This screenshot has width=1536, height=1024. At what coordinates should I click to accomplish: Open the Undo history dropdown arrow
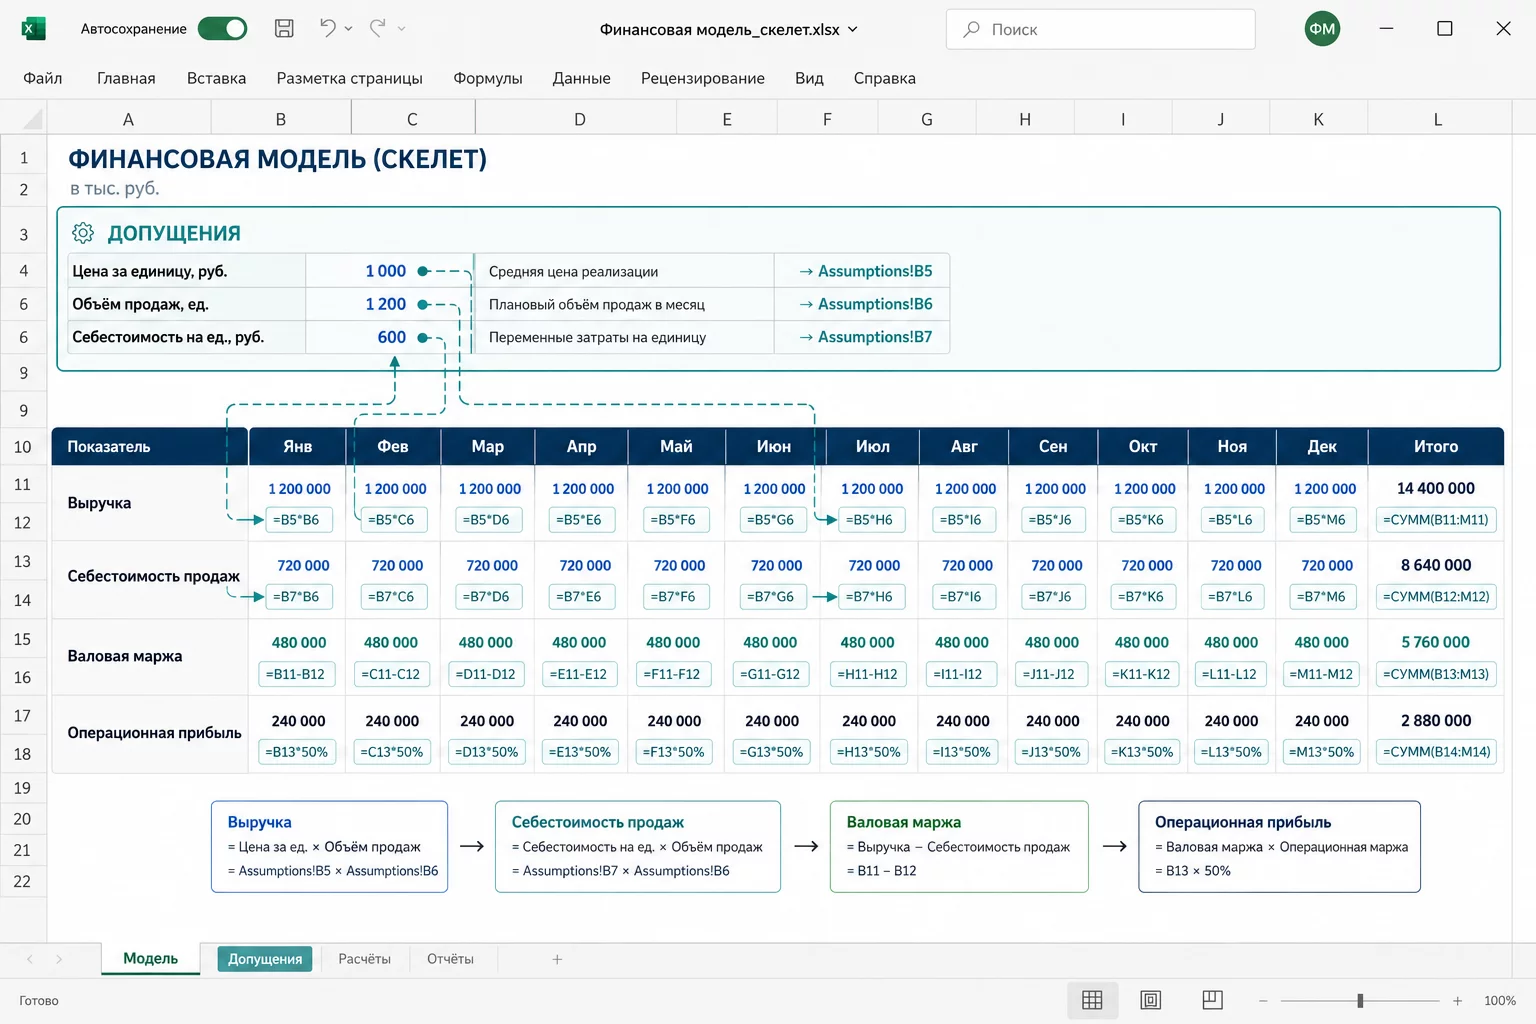click(x=348, y=29)
